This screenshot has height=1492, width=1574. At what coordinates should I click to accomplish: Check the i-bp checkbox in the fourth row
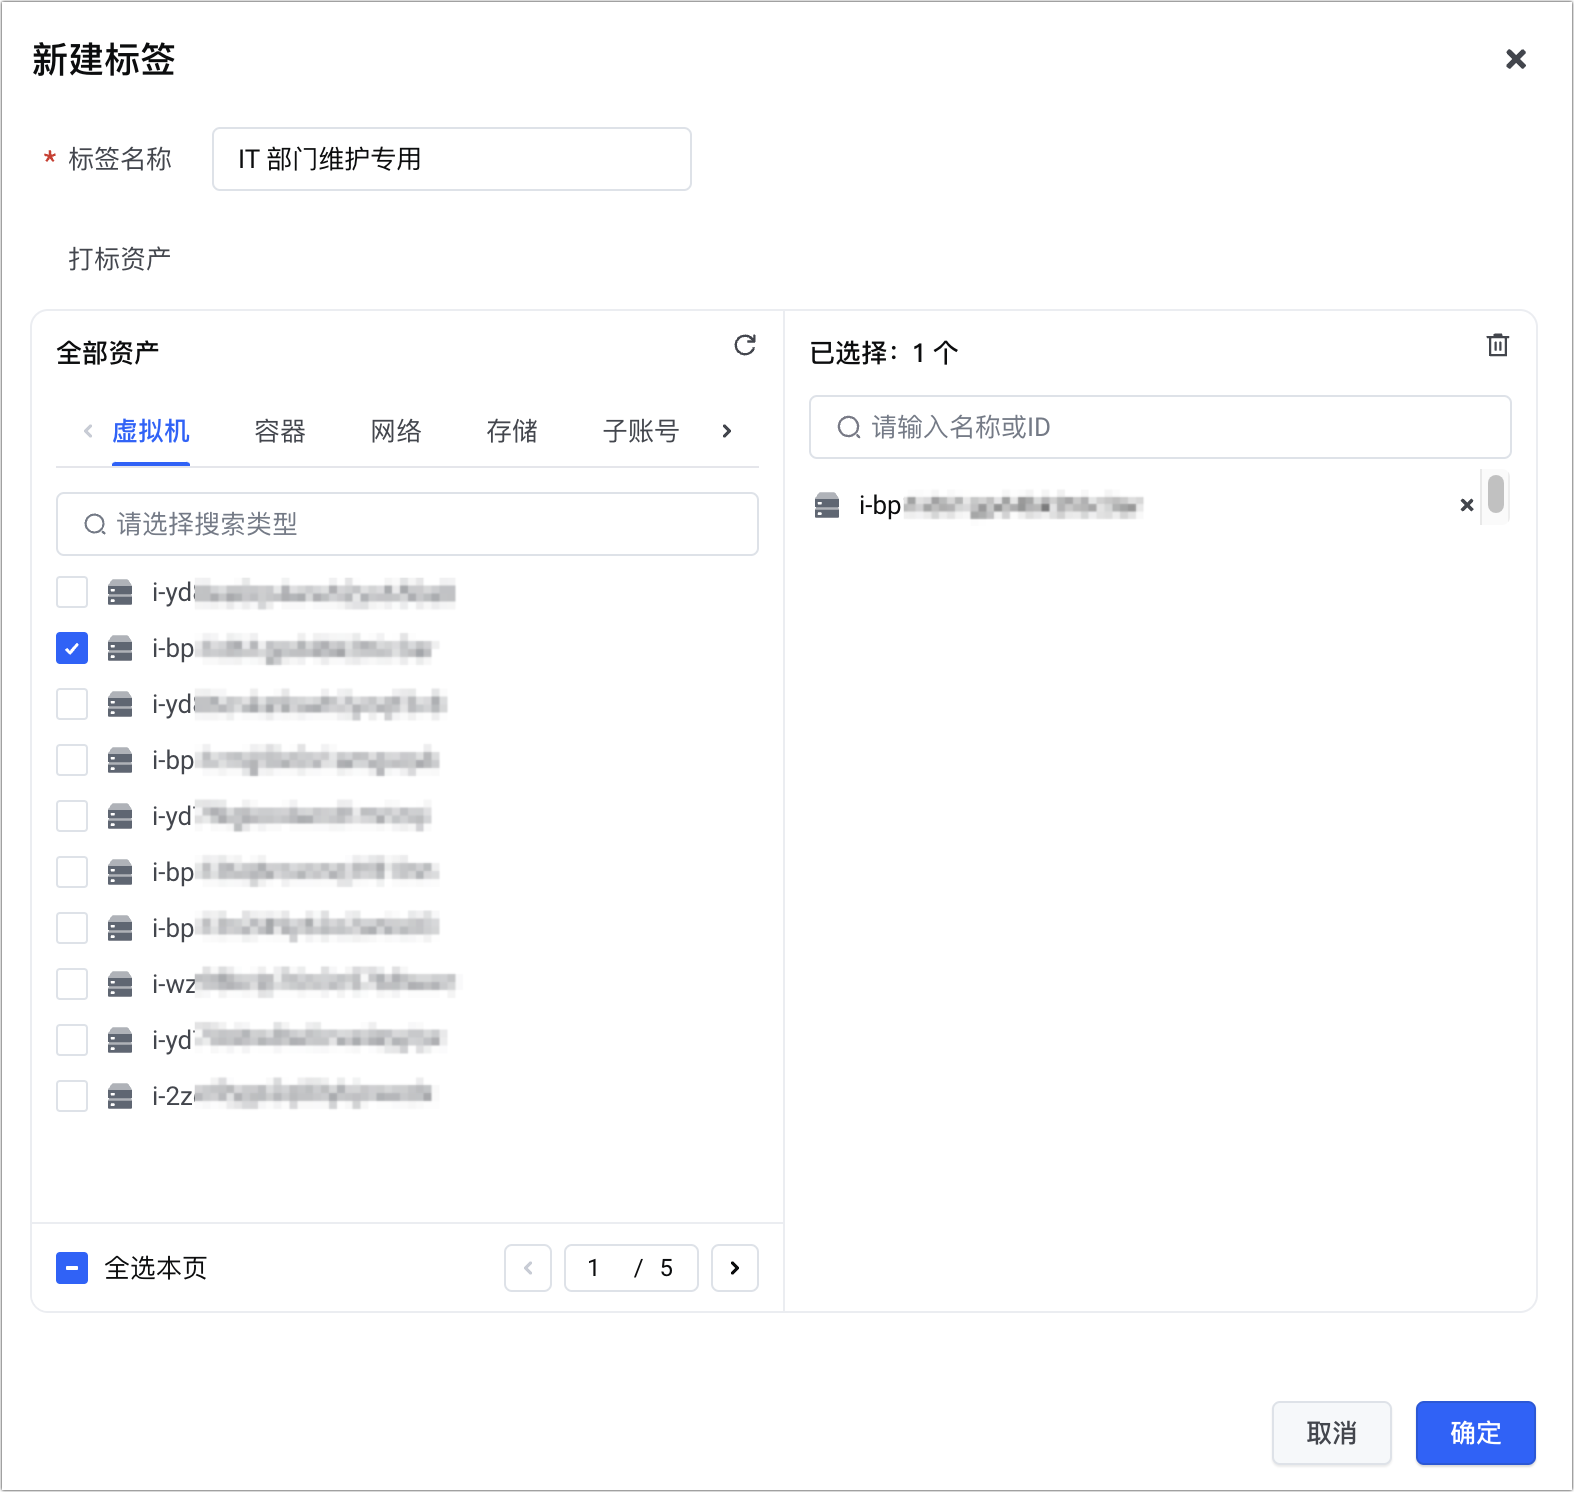(x=72, y=760)
